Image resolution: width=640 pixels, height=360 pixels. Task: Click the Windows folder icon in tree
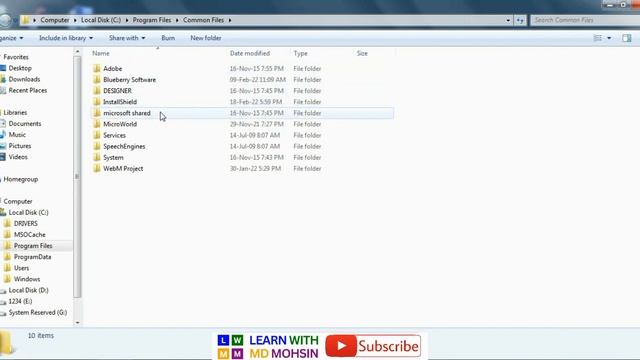pos(7,279)
